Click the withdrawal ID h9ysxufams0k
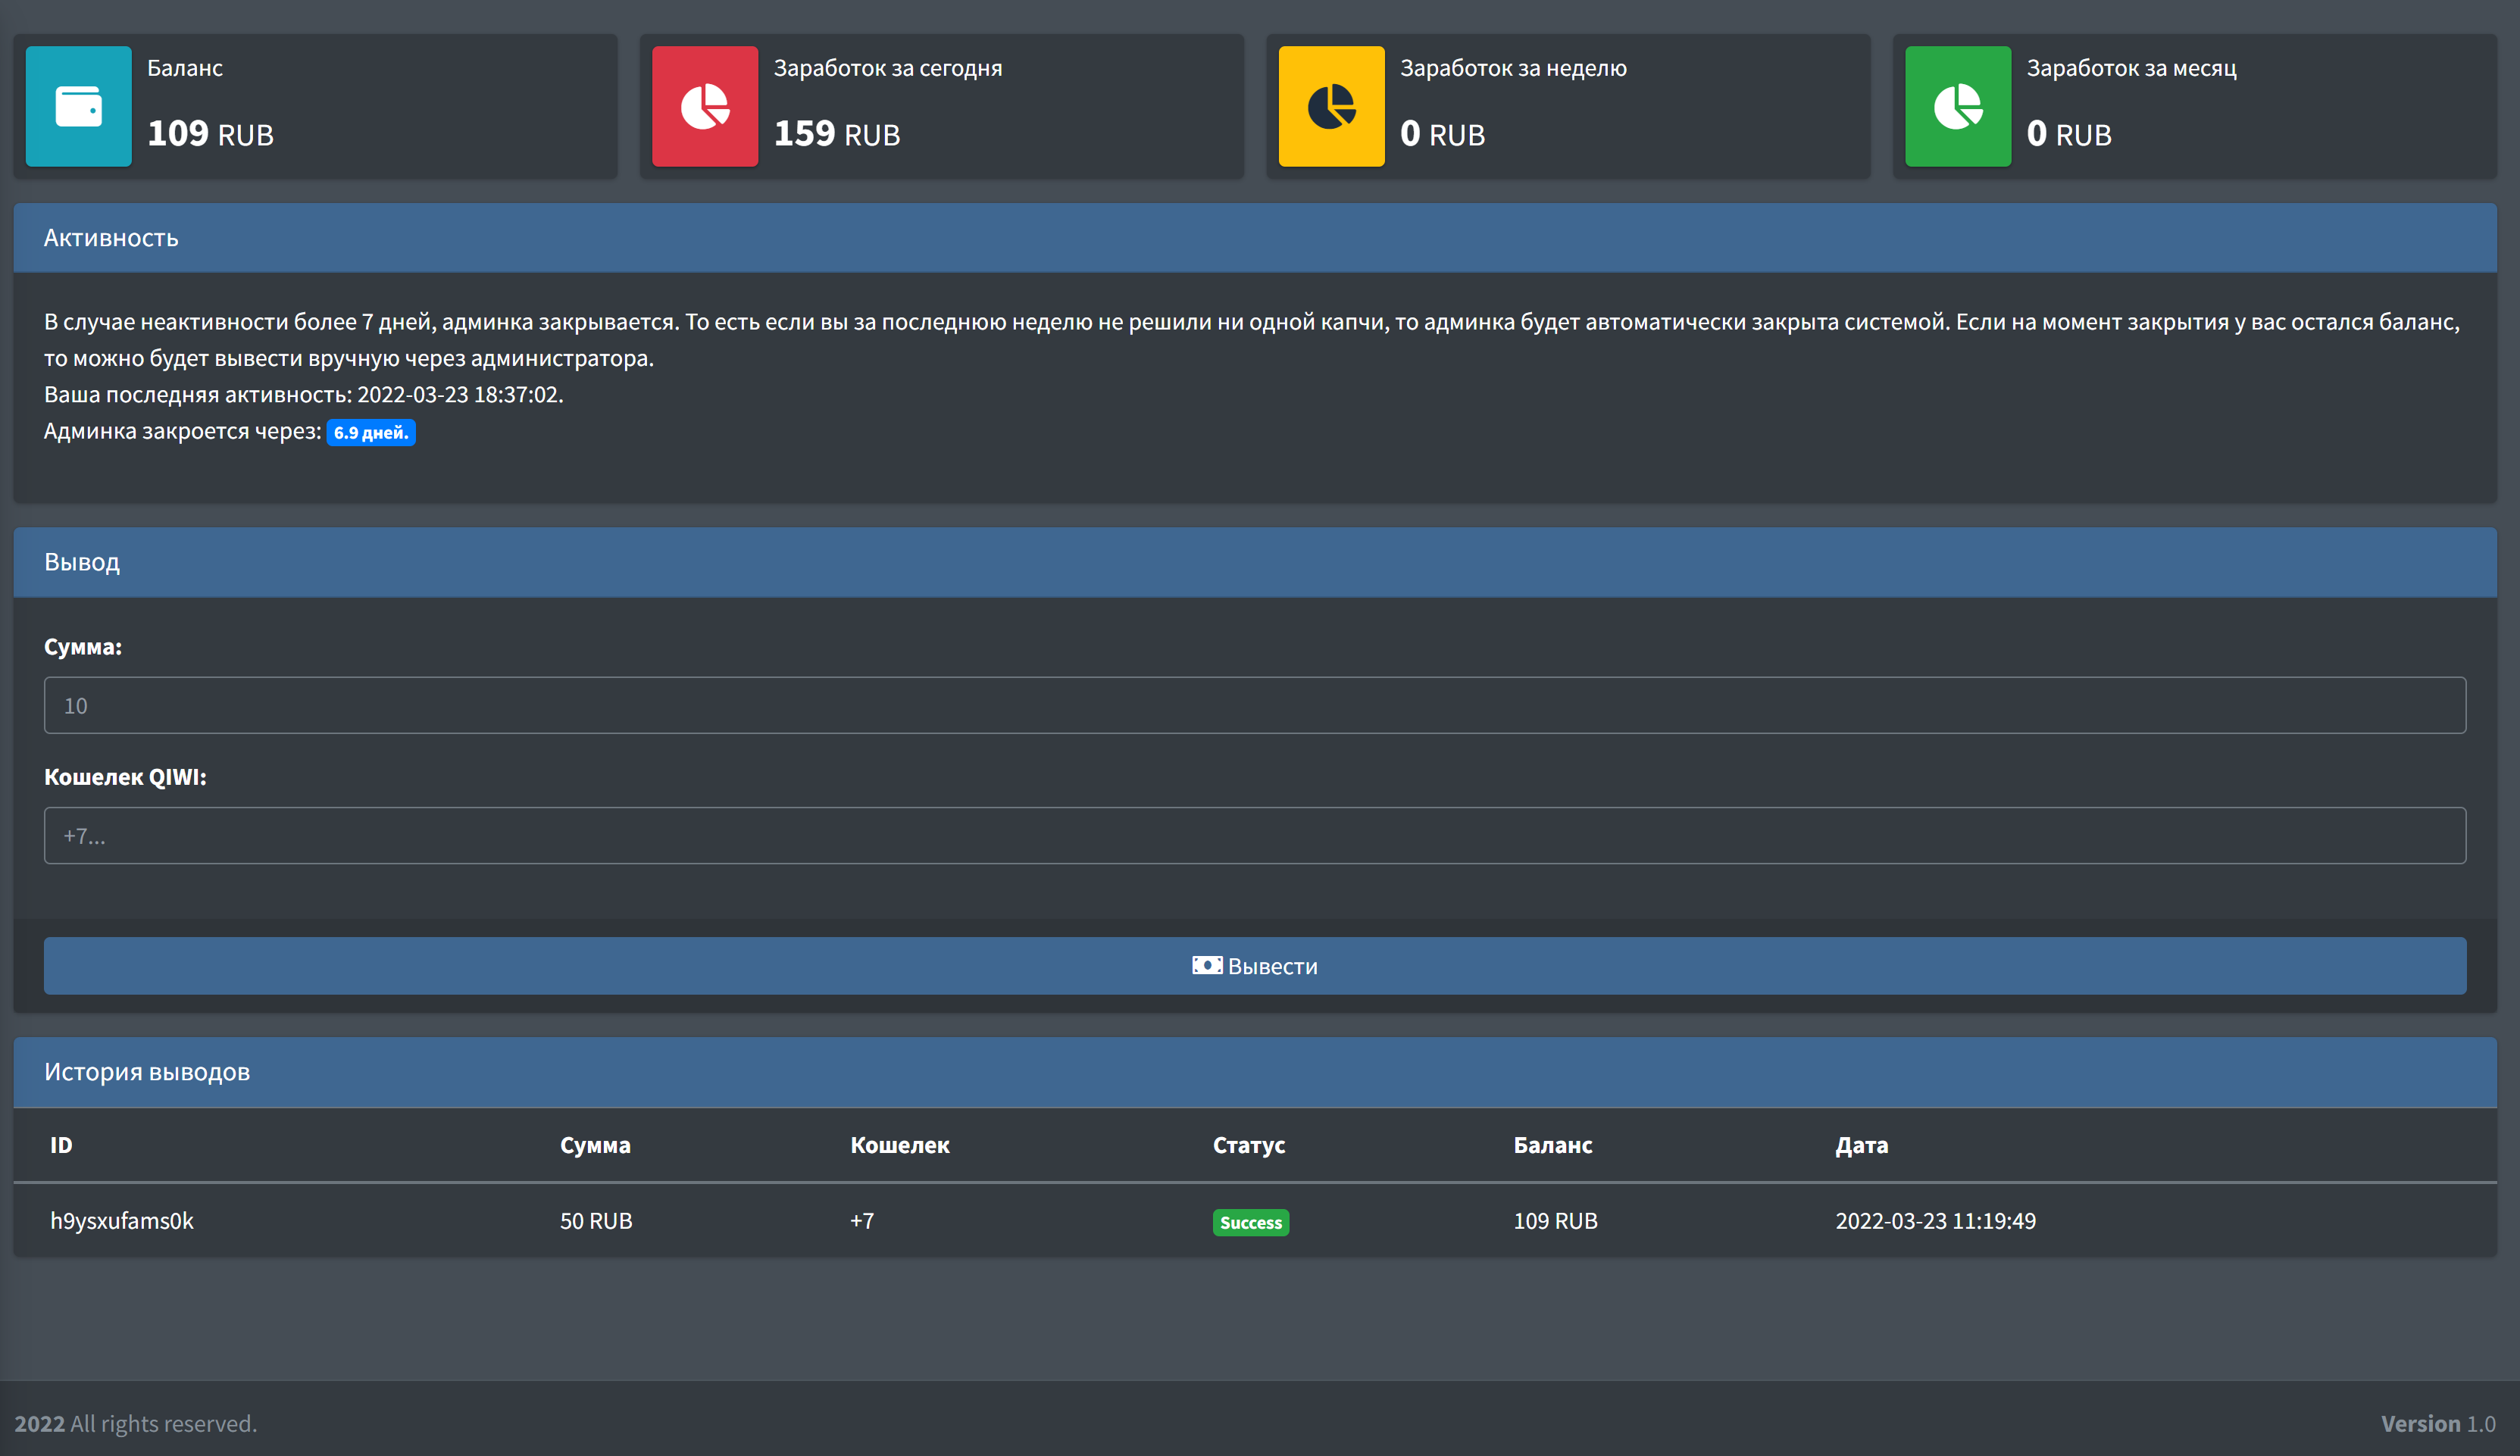Screen dimensions: 2520x1456 122,1221
